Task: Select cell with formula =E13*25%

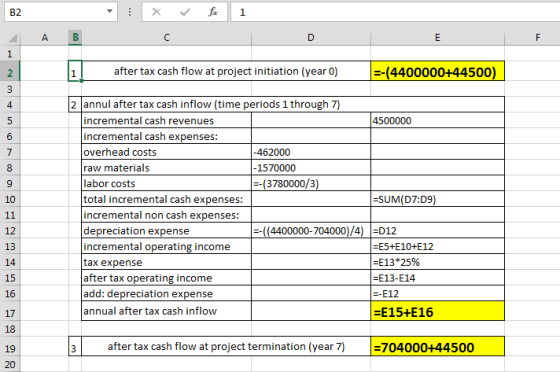Action: 438,262
